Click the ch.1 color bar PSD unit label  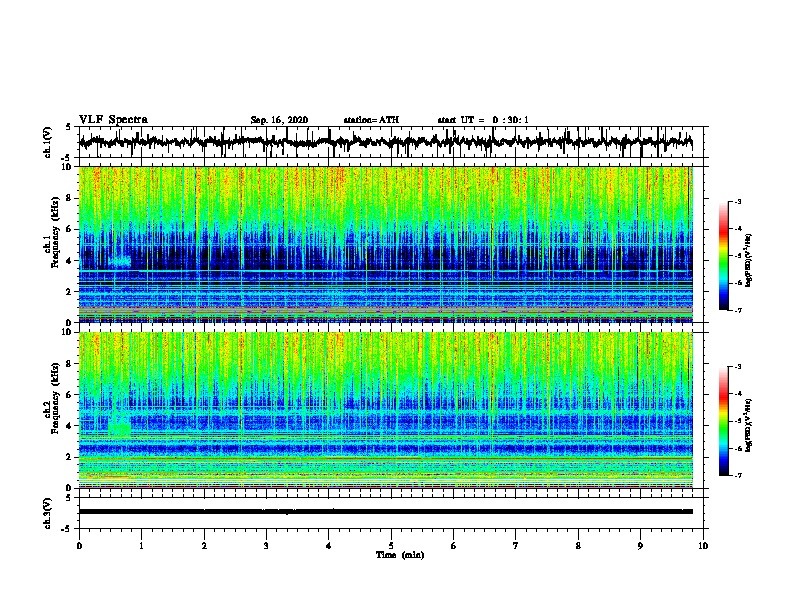(x=748, y=260)
